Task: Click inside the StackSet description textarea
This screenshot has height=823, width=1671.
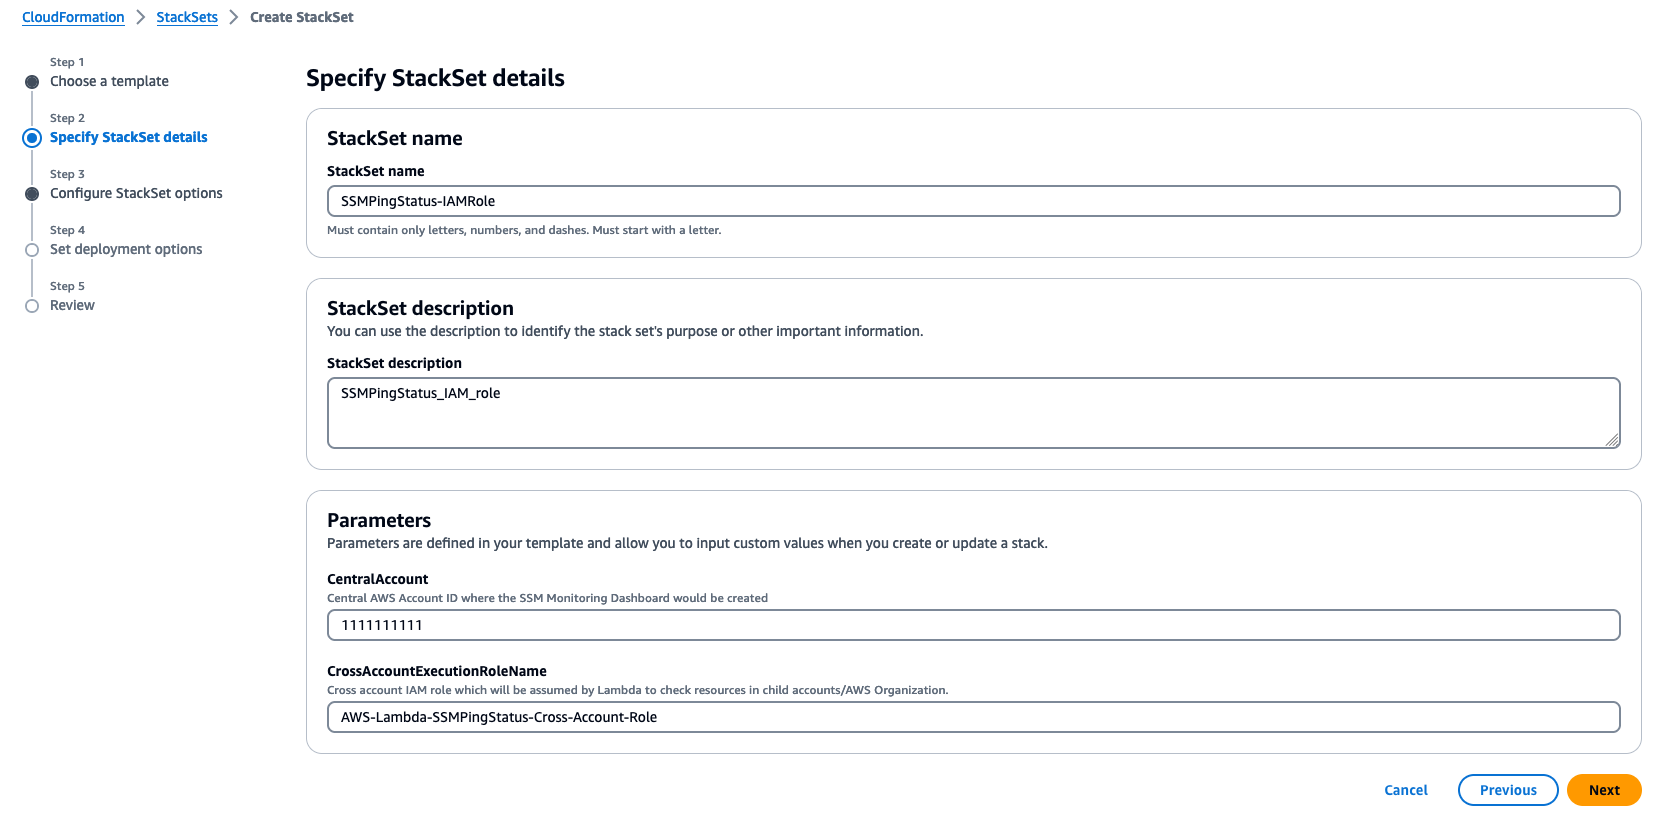Action: pyautogui.click(x=973, y=412)
